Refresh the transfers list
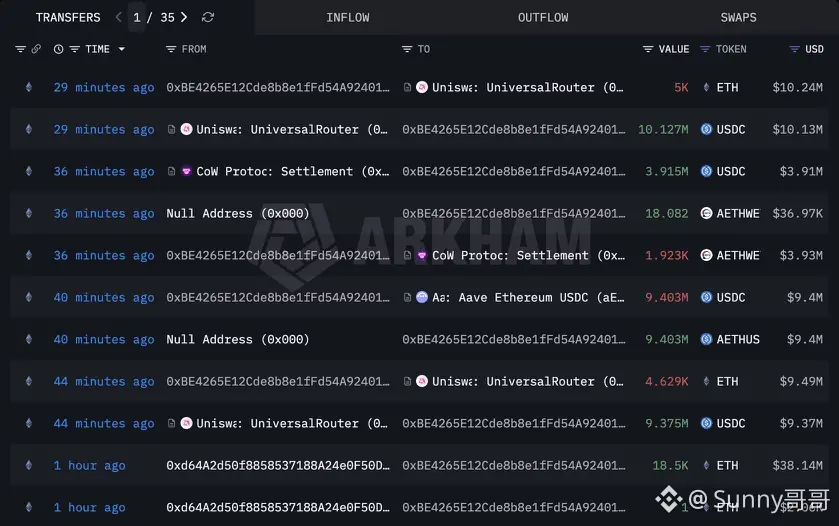Image resolution: width=839 pixels, height=526 pixels. [x=208, y=18]
